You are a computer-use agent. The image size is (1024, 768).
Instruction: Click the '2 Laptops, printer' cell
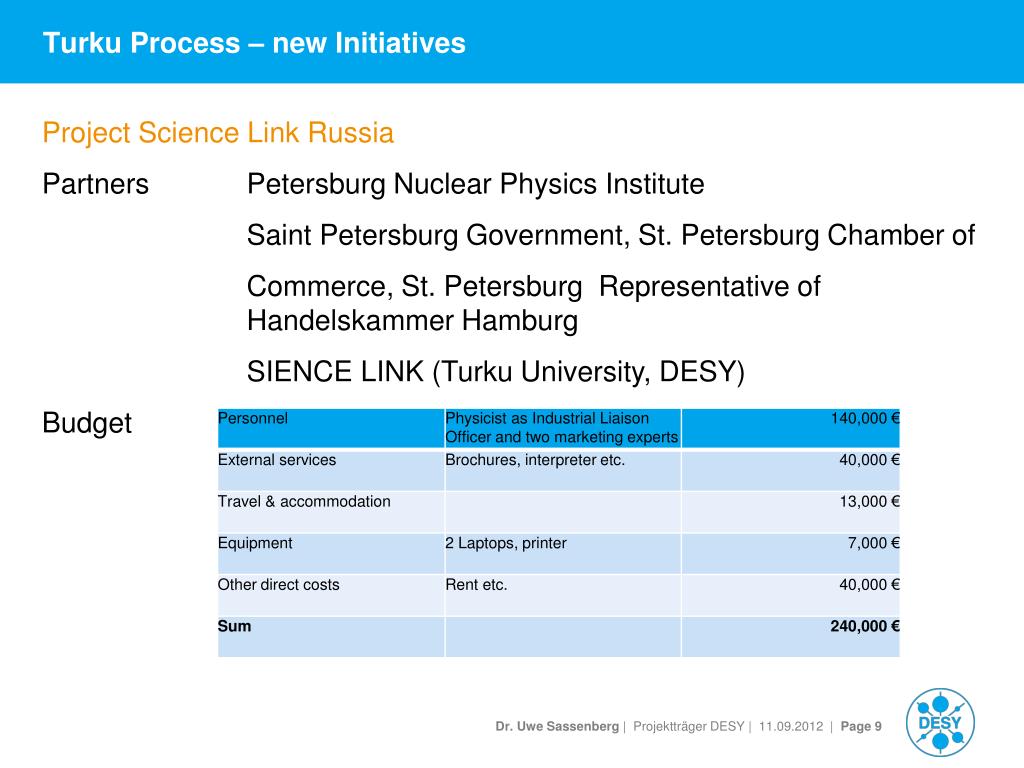pyautogui.click(x=562, y=553)
